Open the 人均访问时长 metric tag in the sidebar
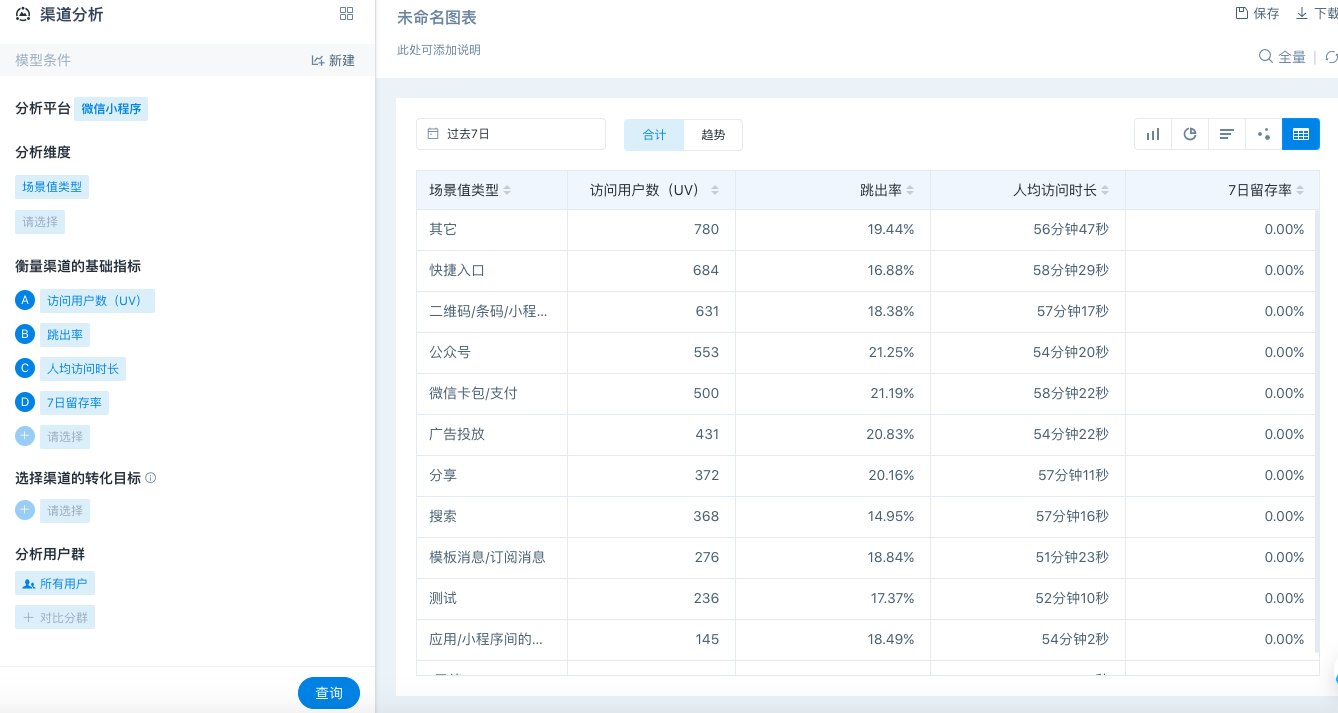1338x713 pixels. coord(83,368)
